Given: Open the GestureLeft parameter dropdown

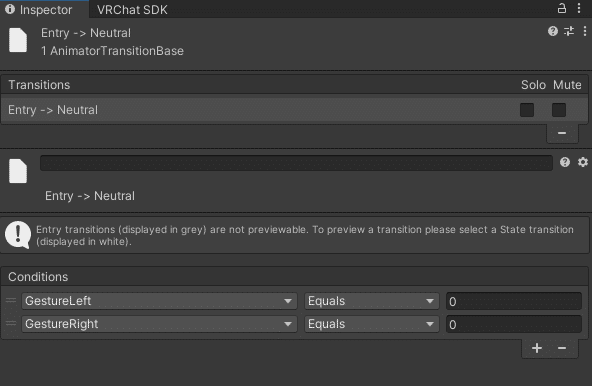Looking at the screenshot, I should [159, 301].
